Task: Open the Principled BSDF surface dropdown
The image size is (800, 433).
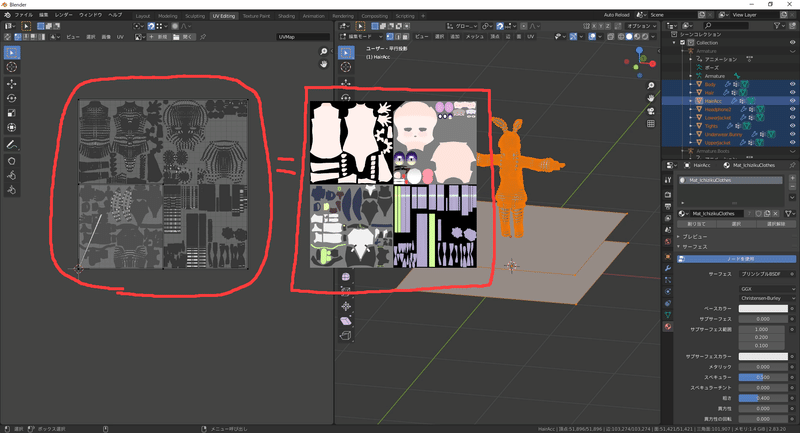Action: tap(764, 274)
